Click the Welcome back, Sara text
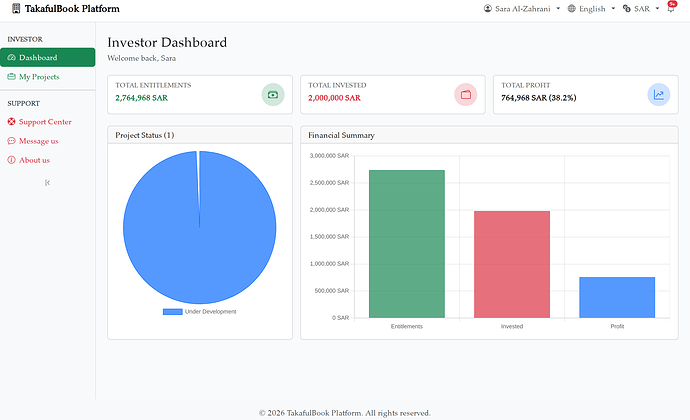690x420 pixels. [142, 58]
